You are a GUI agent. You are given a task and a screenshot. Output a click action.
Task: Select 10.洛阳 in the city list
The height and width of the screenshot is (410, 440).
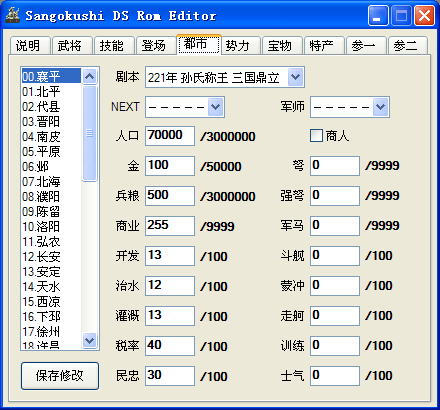(51, 226)
